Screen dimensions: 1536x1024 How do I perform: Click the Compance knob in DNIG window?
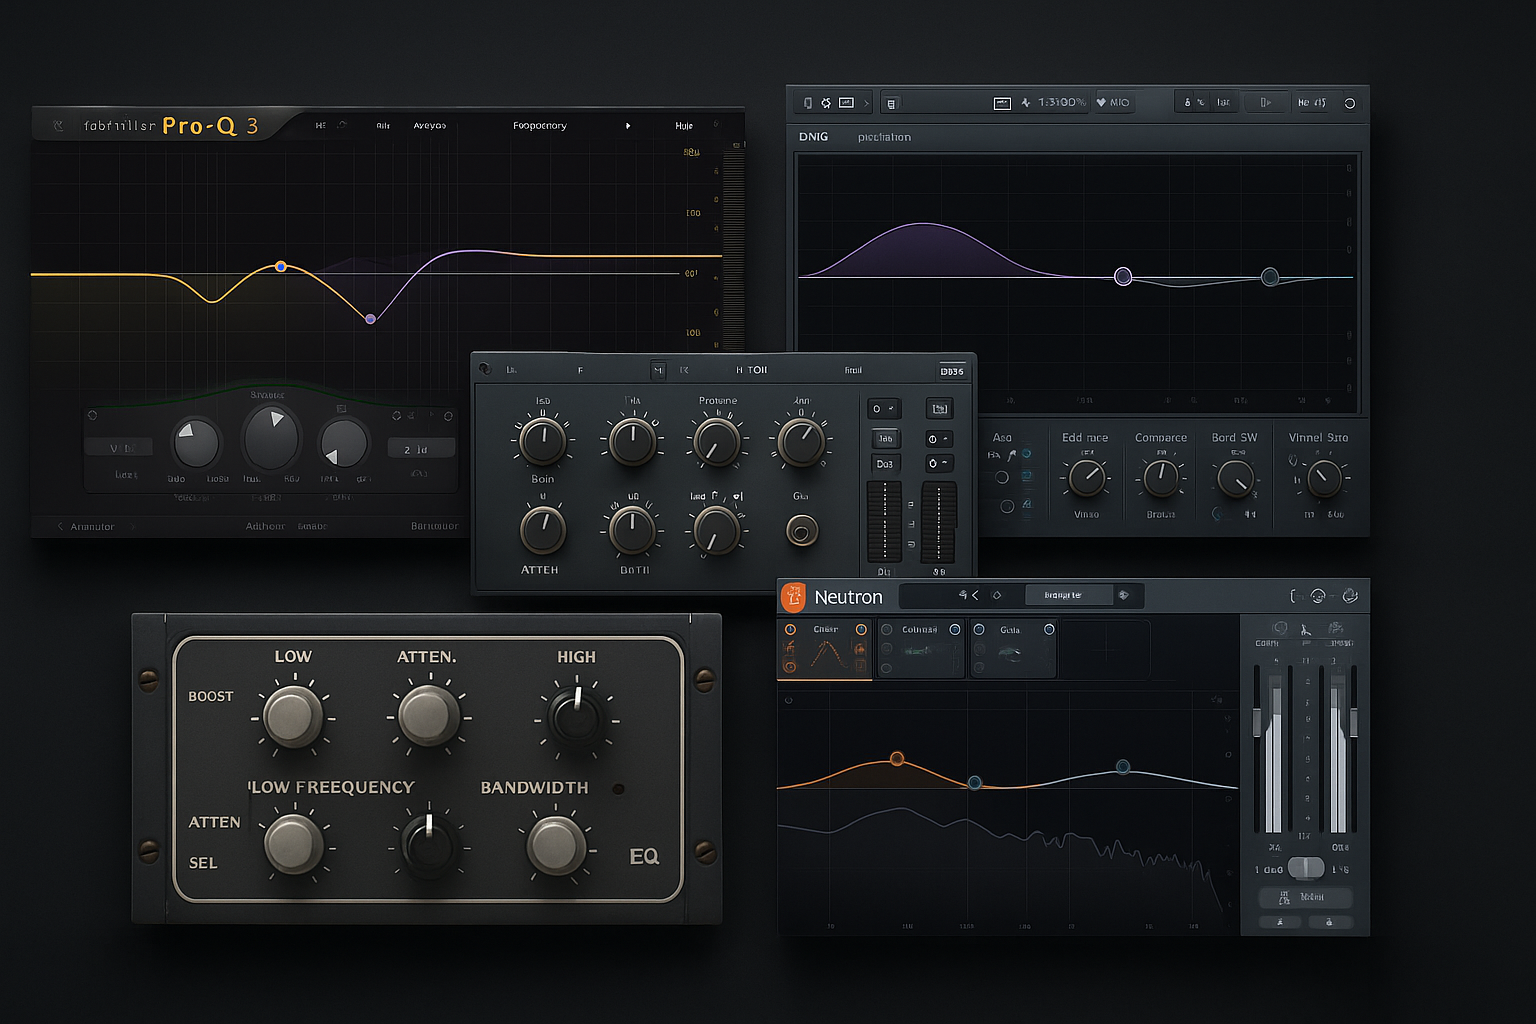[1160, 478]
